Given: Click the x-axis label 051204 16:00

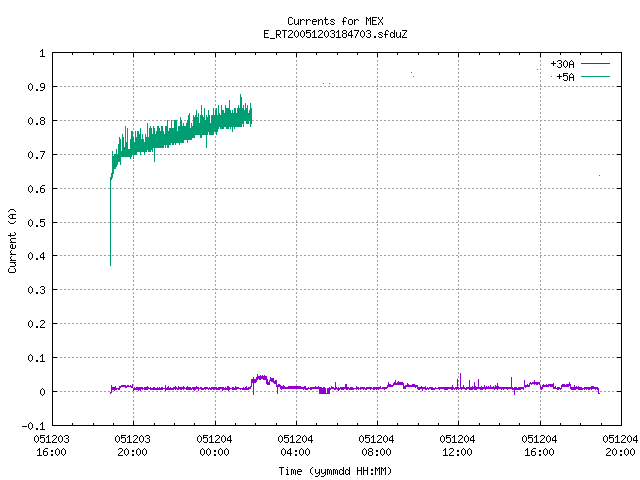Looking at the screenshot, I should pyautogui.click(x=539, y=446).
